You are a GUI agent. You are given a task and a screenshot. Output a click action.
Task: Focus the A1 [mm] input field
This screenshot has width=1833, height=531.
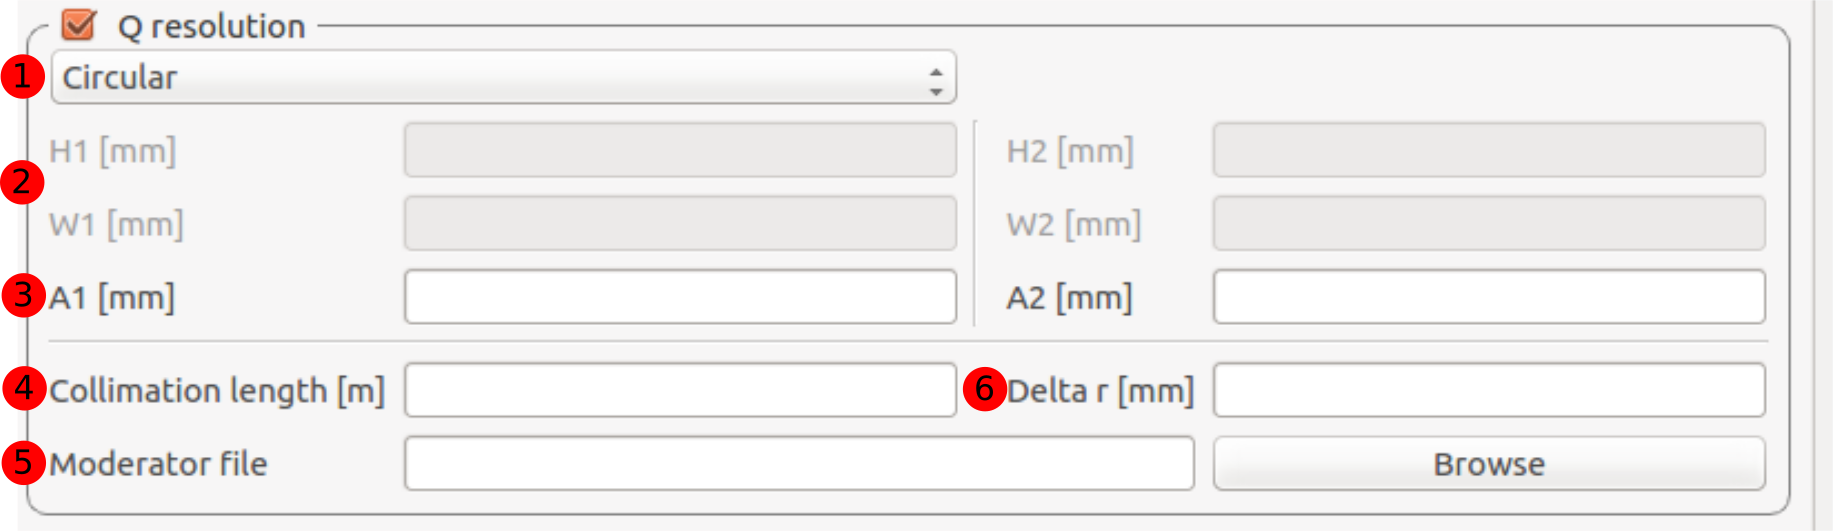(680, 297)
